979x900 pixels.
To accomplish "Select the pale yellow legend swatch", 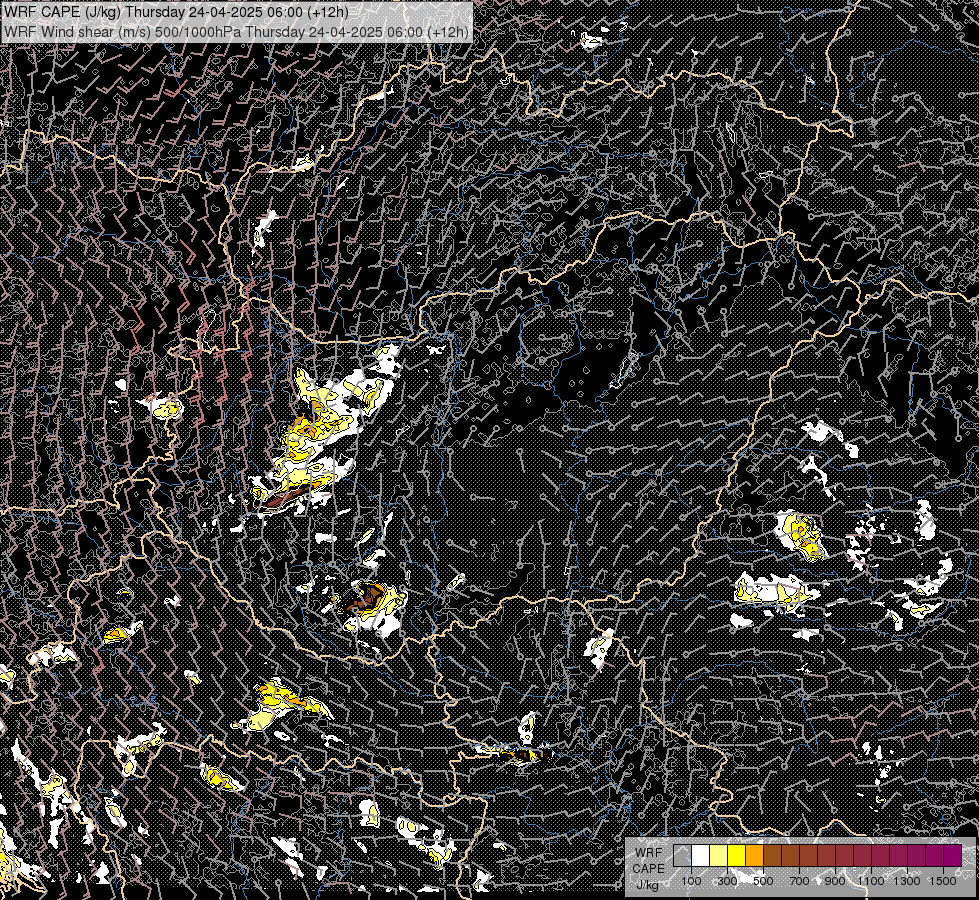I will click(x=719, y=855).
